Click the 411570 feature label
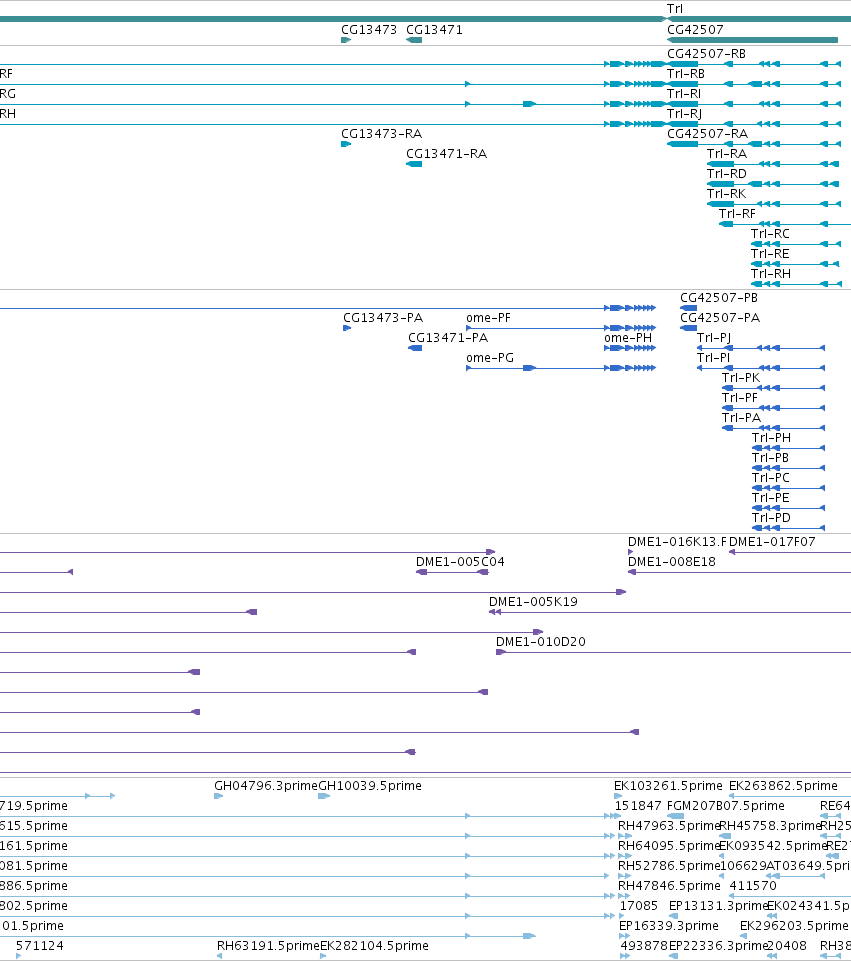The image size is (851, 961). (x=753, y=886)
